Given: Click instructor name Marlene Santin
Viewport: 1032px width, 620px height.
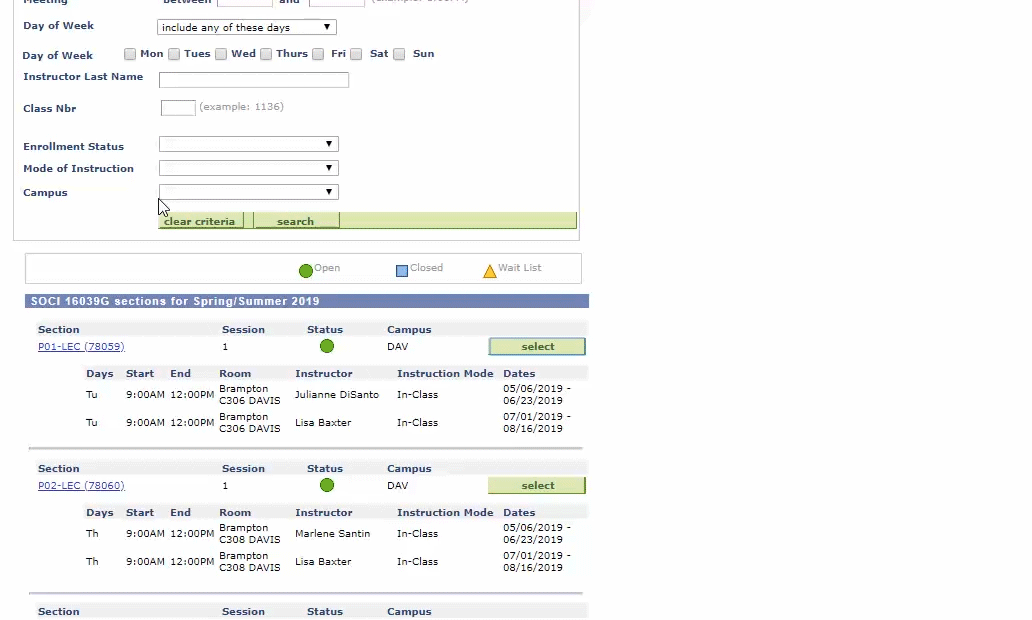Looking at the screenshot, I should coord(332,534).
